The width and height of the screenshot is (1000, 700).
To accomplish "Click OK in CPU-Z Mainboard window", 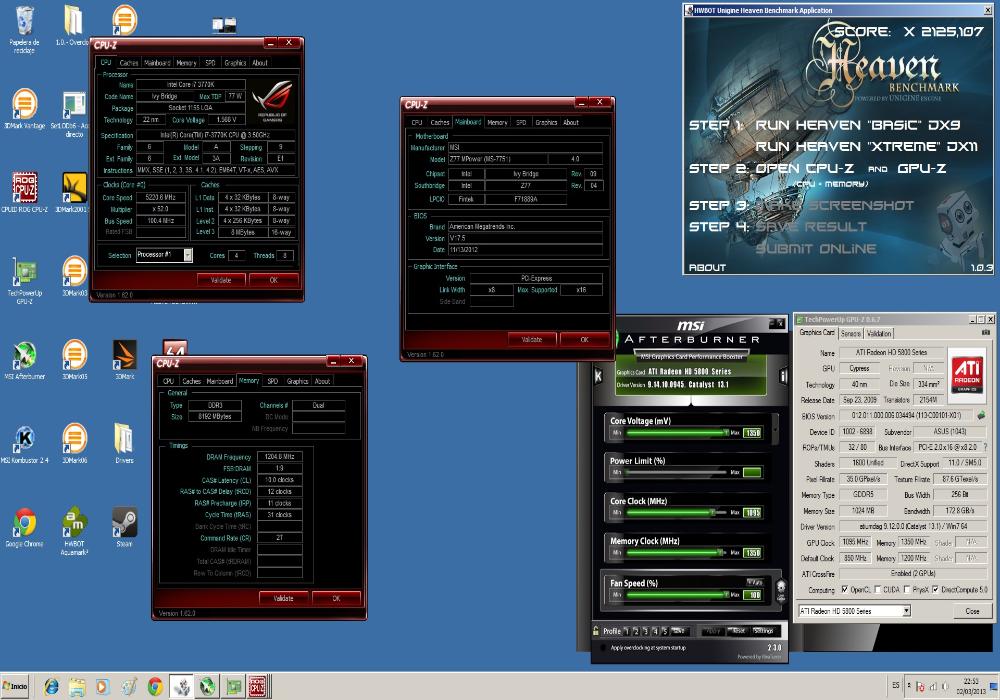I will pos(584,340).
